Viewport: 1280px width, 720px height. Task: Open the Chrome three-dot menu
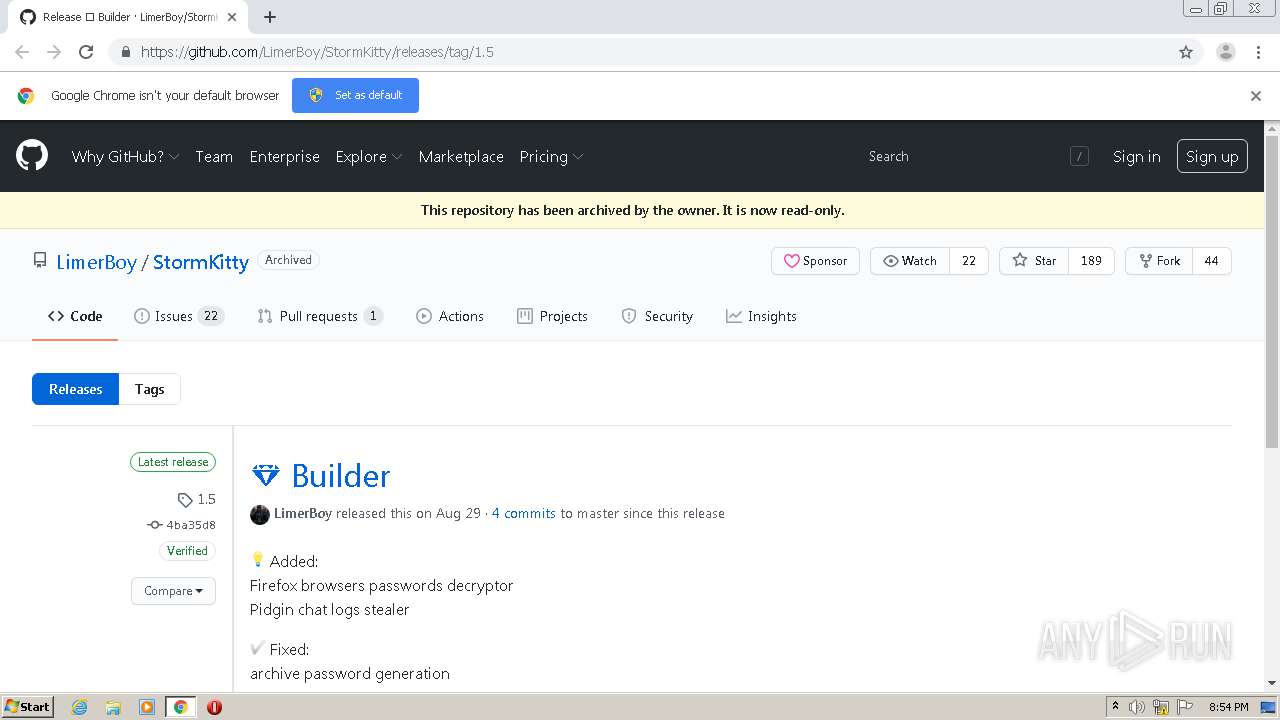pyautogui.click(x=1258, y=52)
